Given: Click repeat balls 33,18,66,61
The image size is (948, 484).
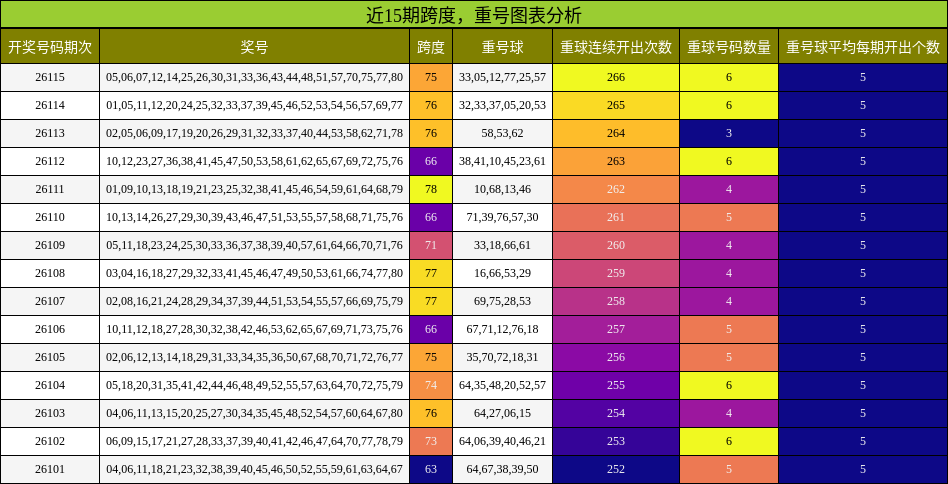Looking at the screenshot, I should pos(502,245).
